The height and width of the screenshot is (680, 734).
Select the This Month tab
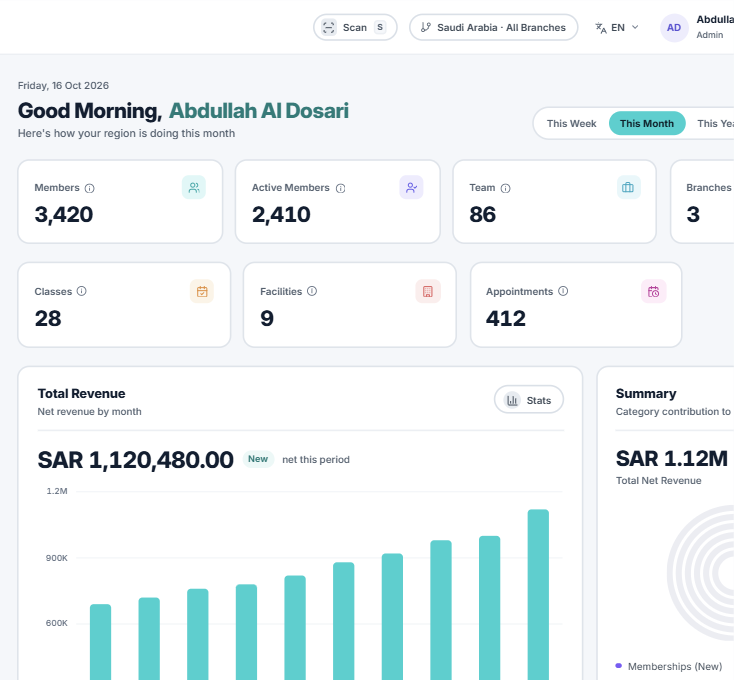[647, 124]
